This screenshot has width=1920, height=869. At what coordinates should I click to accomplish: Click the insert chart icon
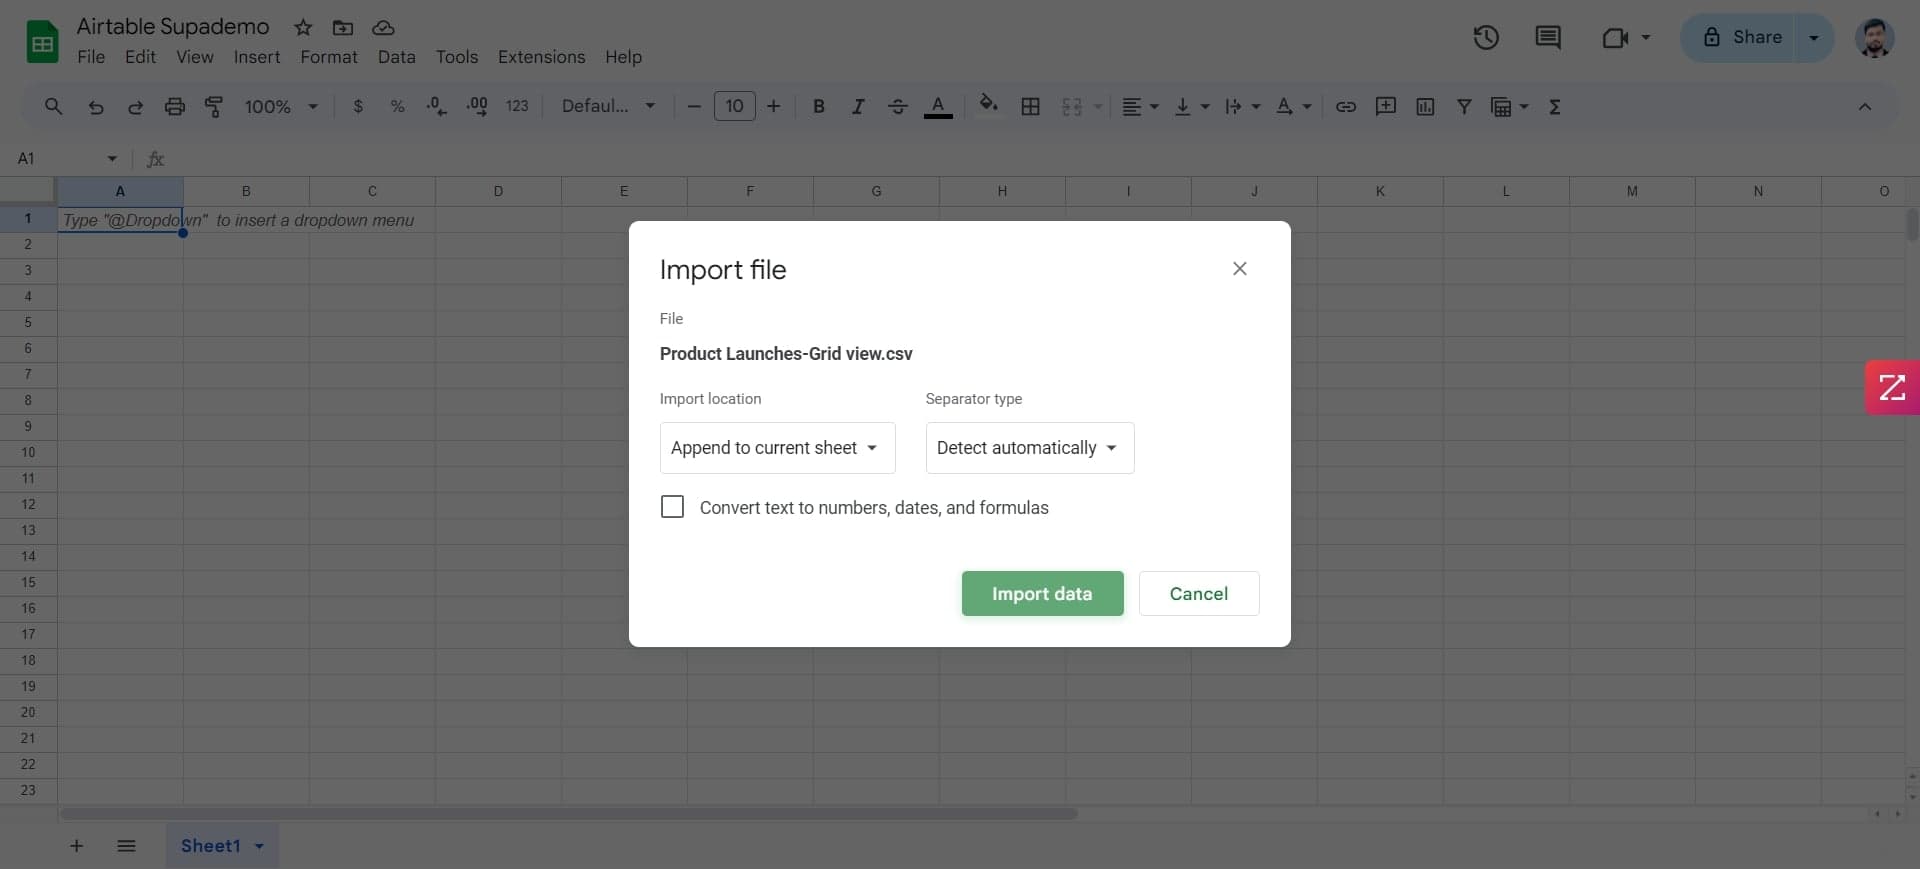point(1425,106)
